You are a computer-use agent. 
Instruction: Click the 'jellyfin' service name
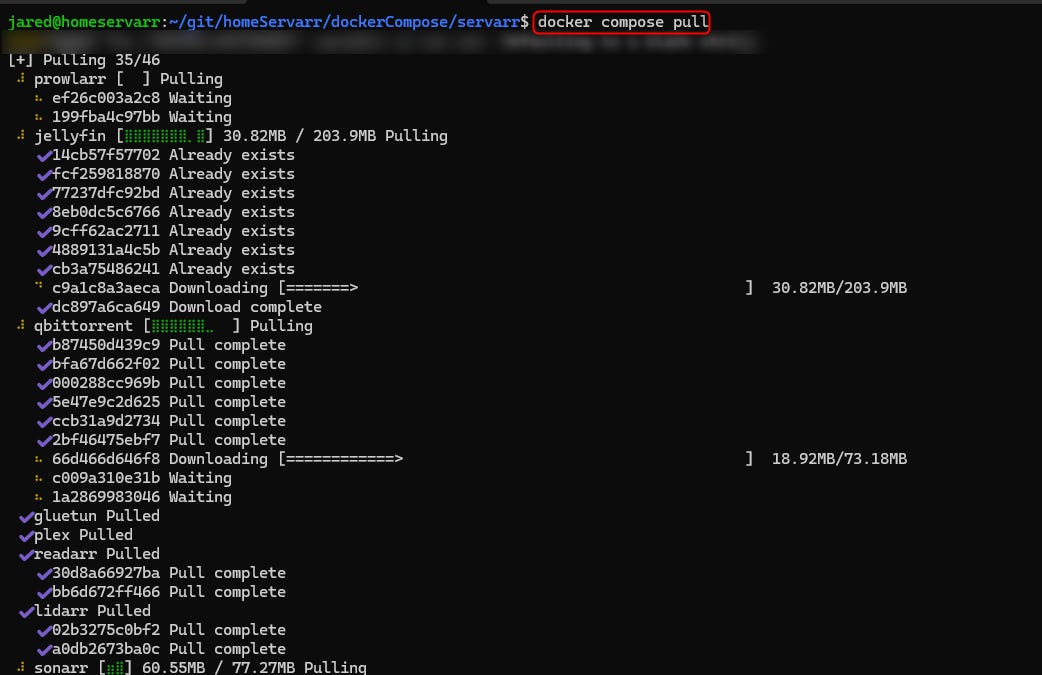(x=70, y=136)
